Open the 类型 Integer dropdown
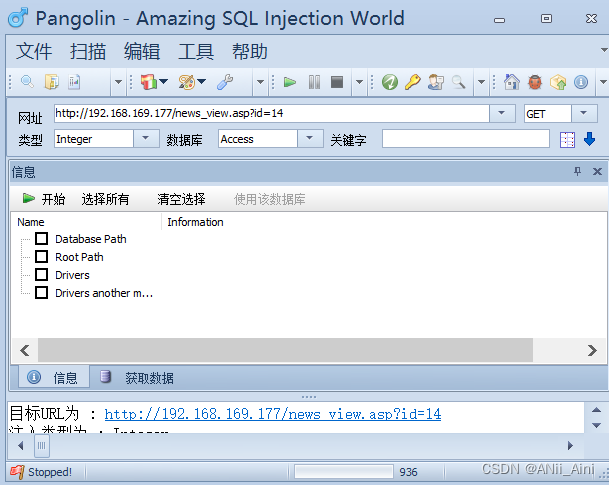Viewport: 609px width, 485px height. 146,138
